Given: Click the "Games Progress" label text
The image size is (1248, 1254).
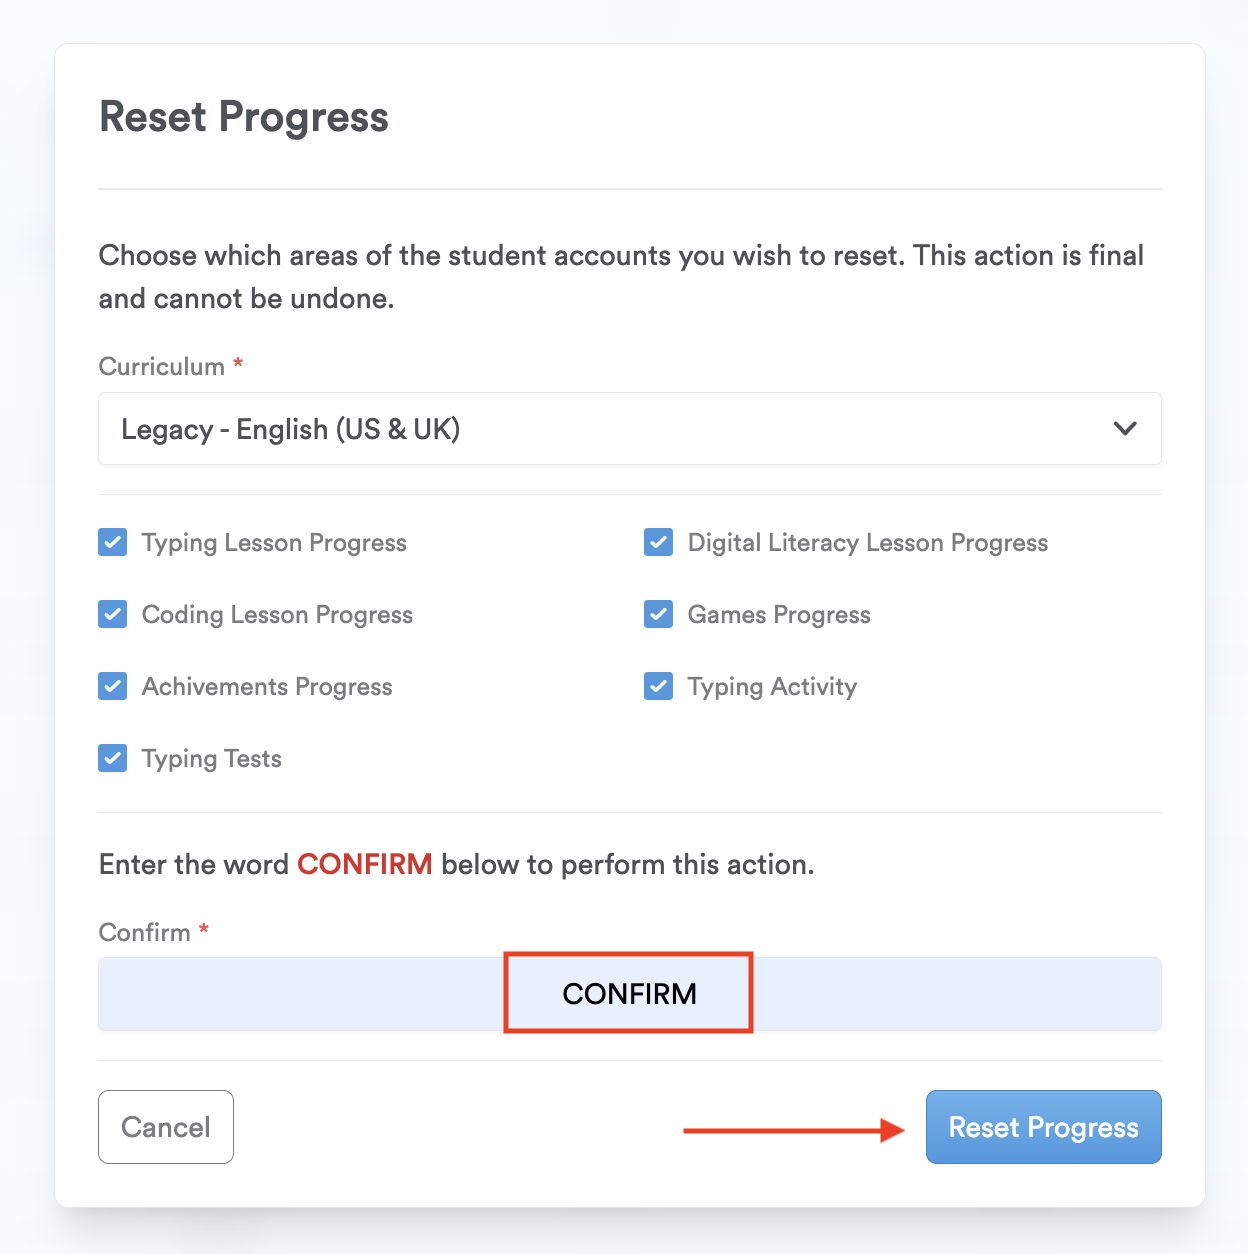Looking at the screenshot, I should [x=779, y=615].
